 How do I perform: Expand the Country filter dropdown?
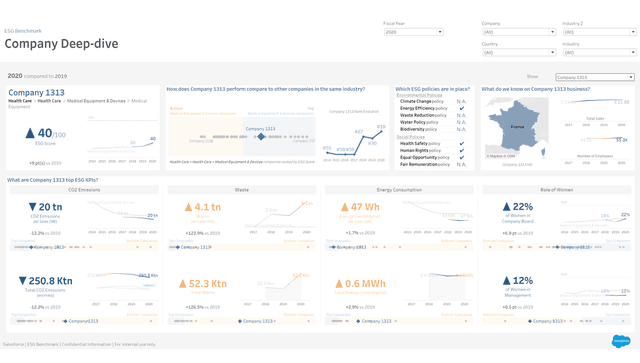(519, 52)
